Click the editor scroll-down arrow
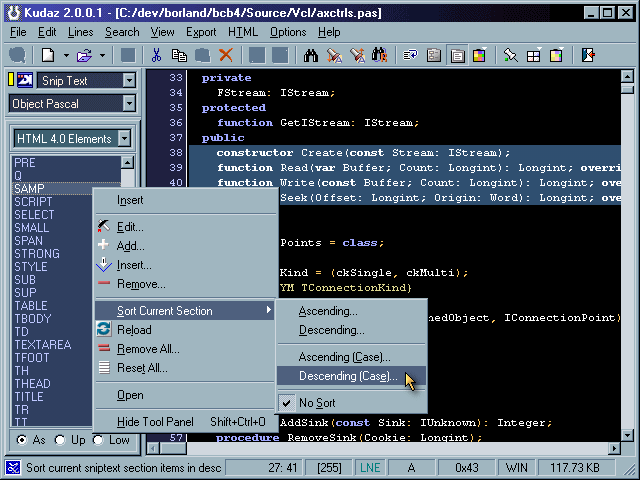 coord(627,435)
